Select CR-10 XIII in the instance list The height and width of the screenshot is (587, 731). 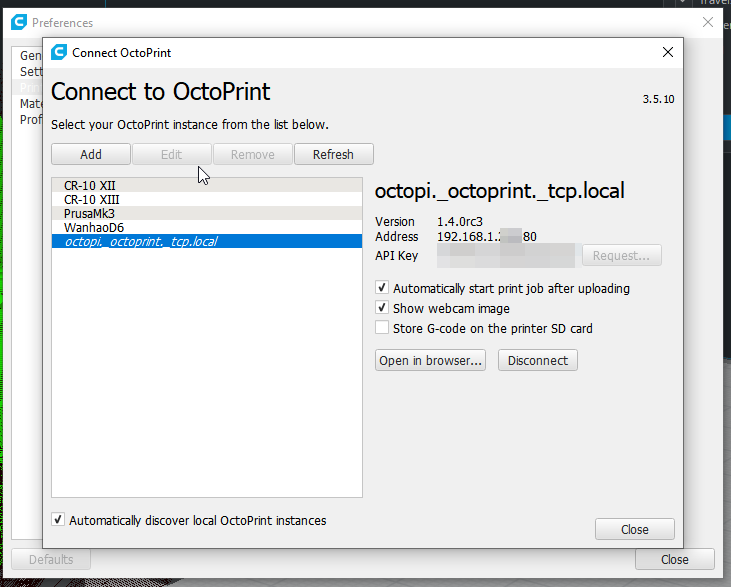(x=207, y=200)
